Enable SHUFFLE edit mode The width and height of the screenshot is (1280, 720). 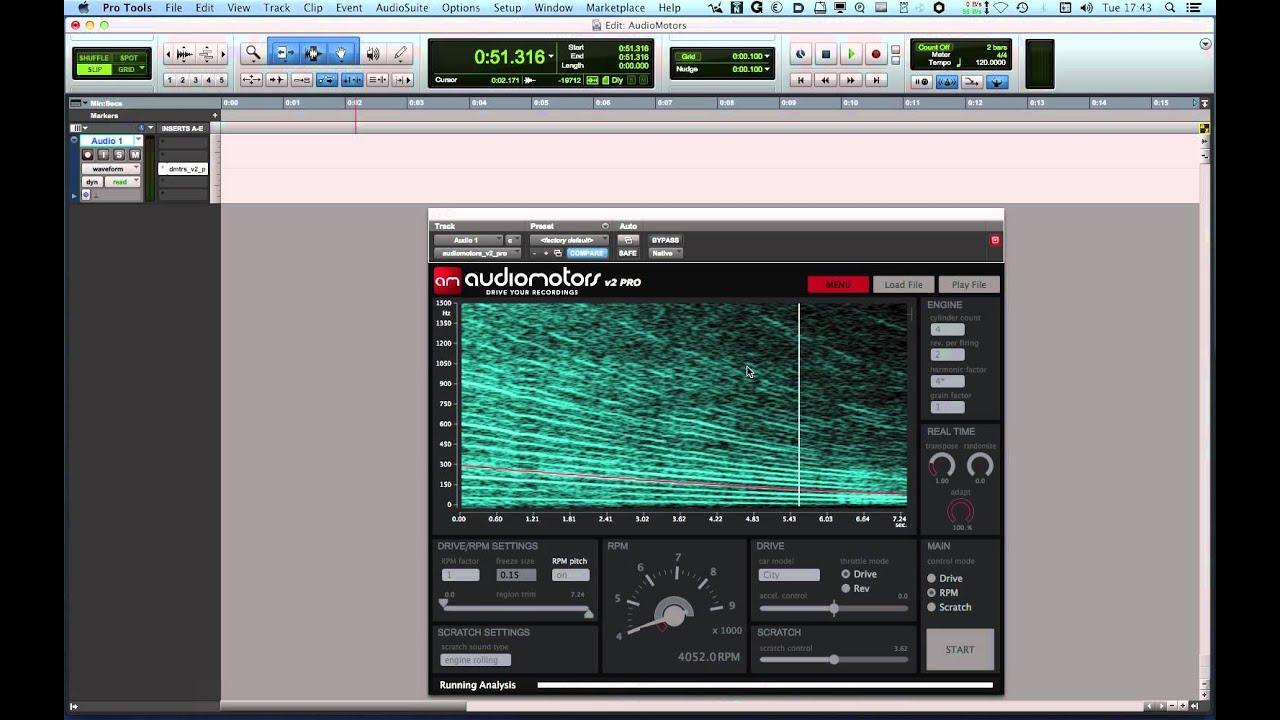94,58
